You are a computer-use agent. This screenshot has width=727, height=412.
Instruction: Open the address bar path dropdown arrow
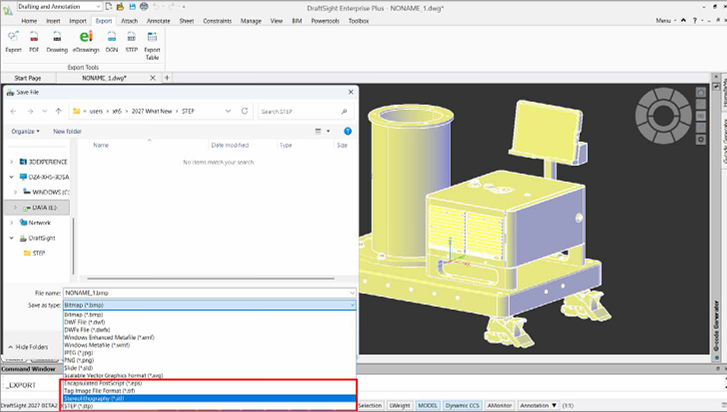coord(228,111)
